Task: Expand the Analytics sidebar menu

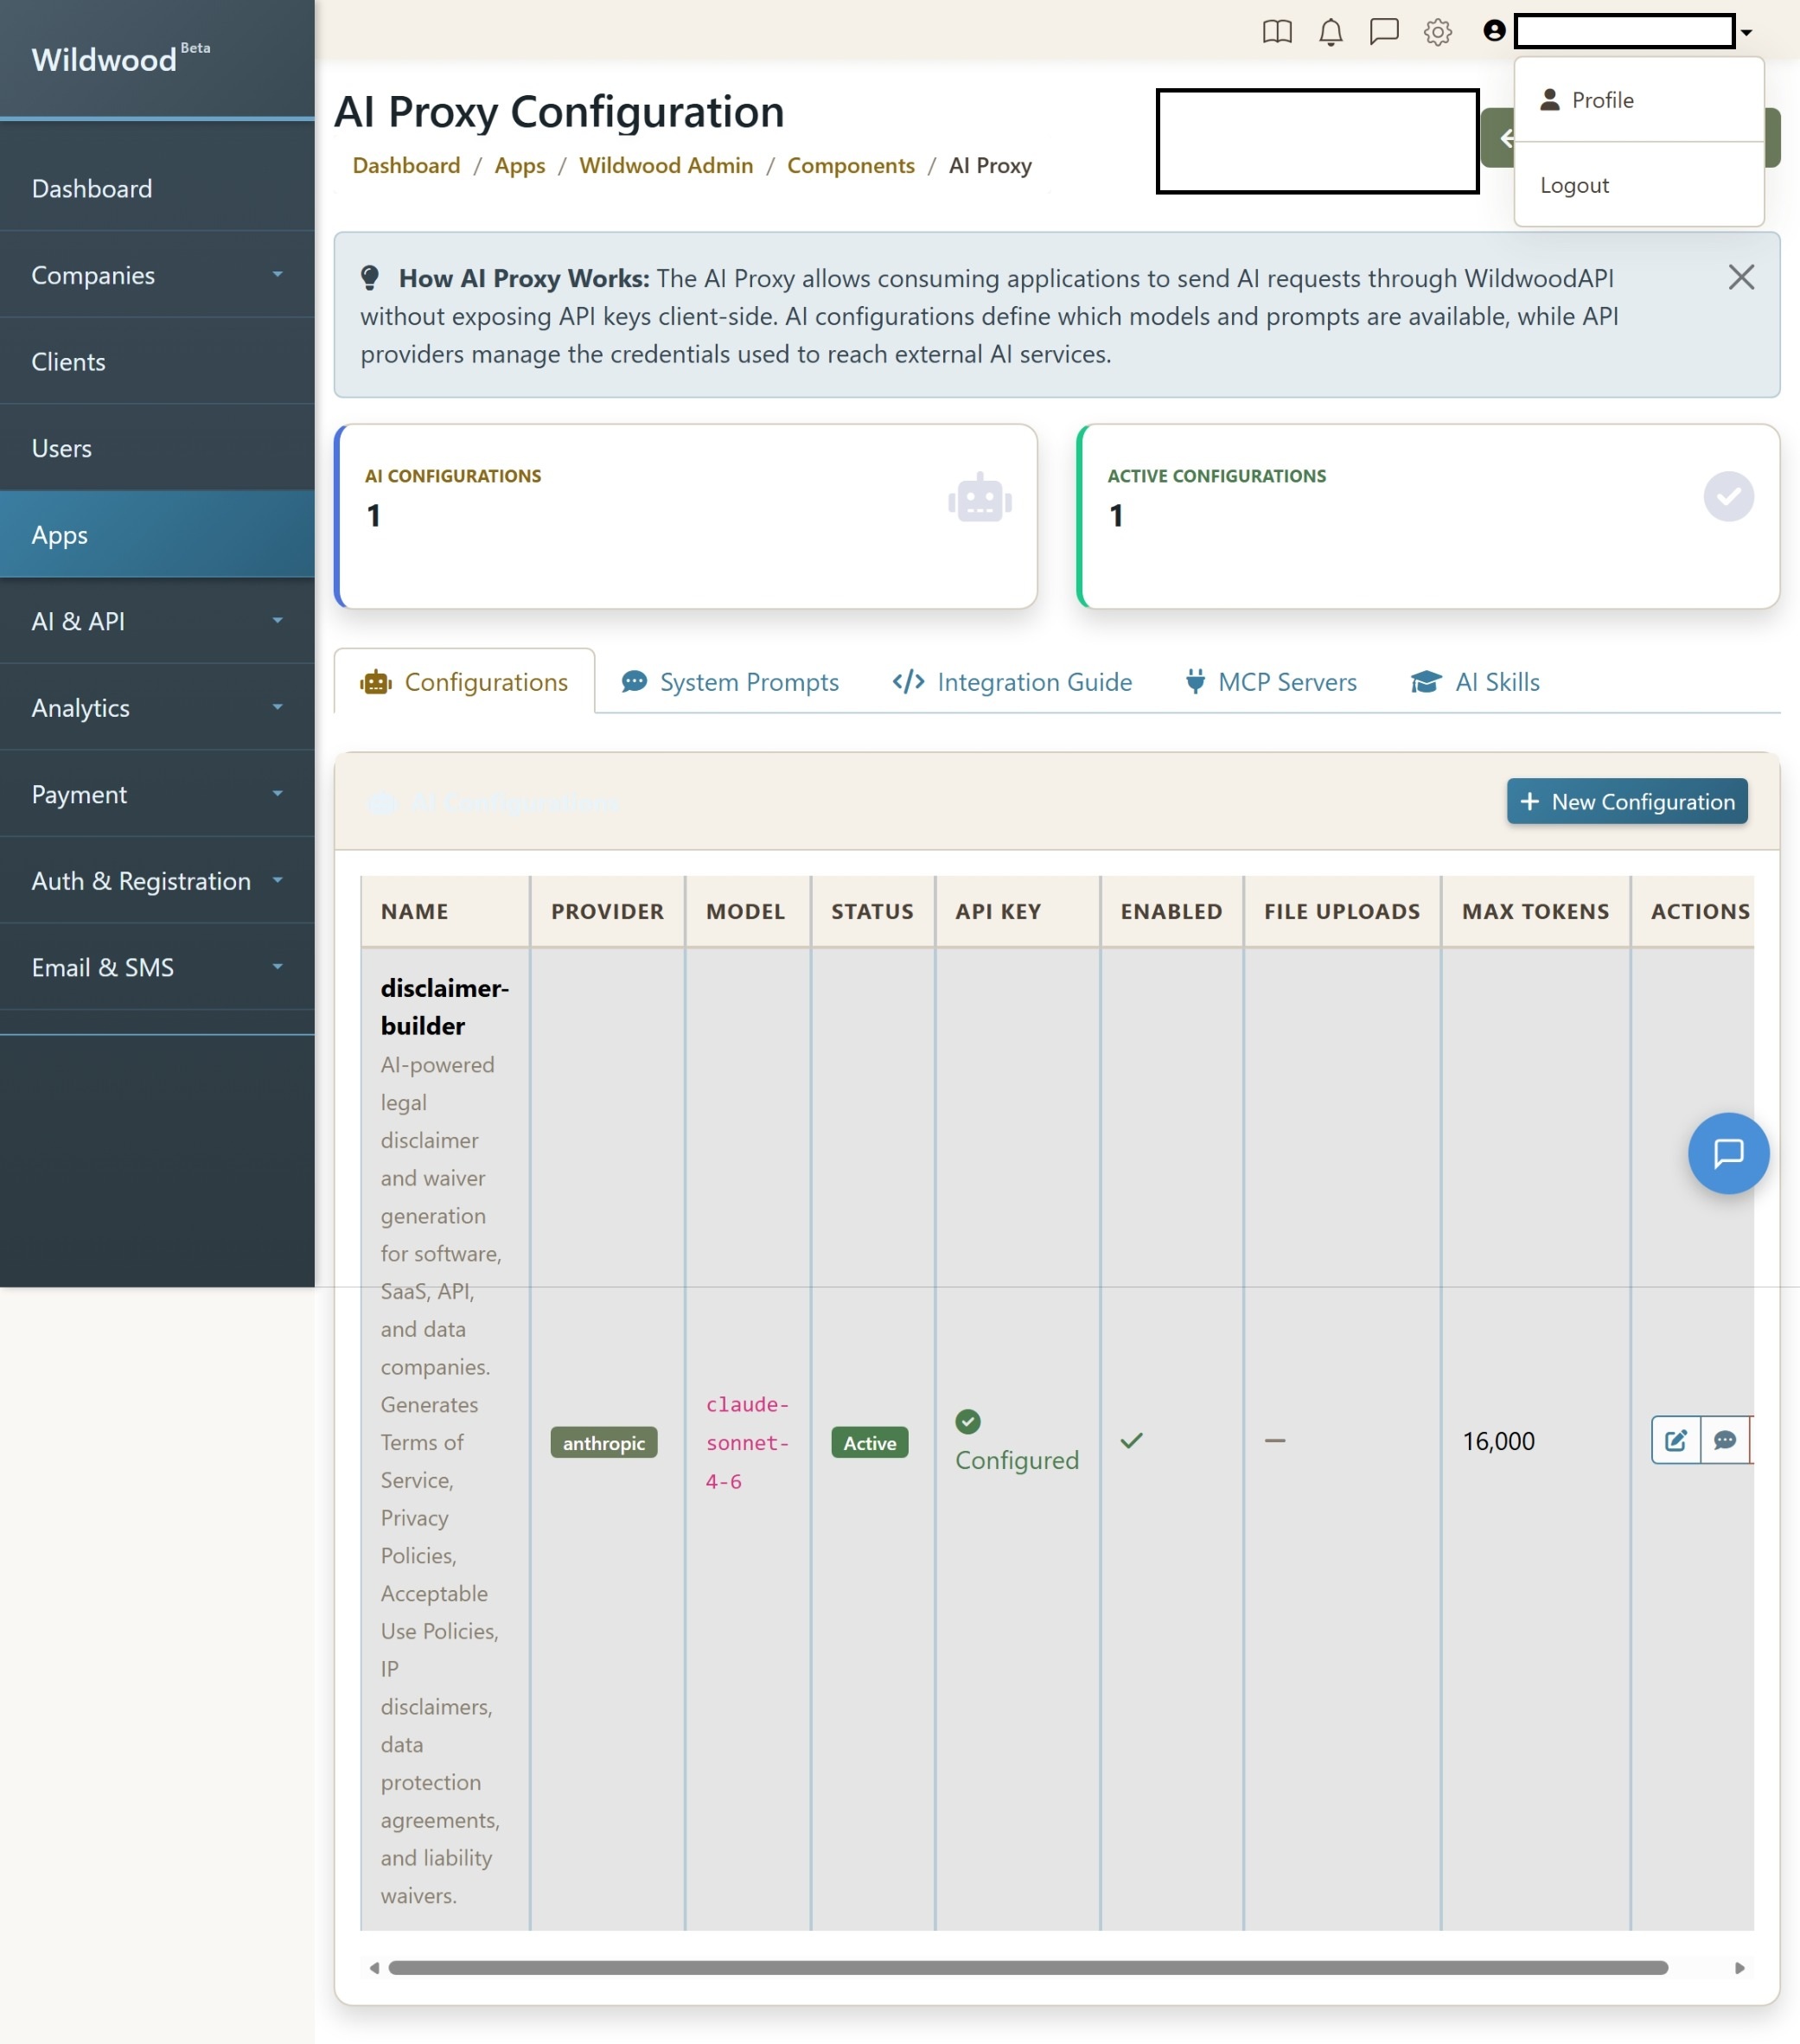Action: 157,708
